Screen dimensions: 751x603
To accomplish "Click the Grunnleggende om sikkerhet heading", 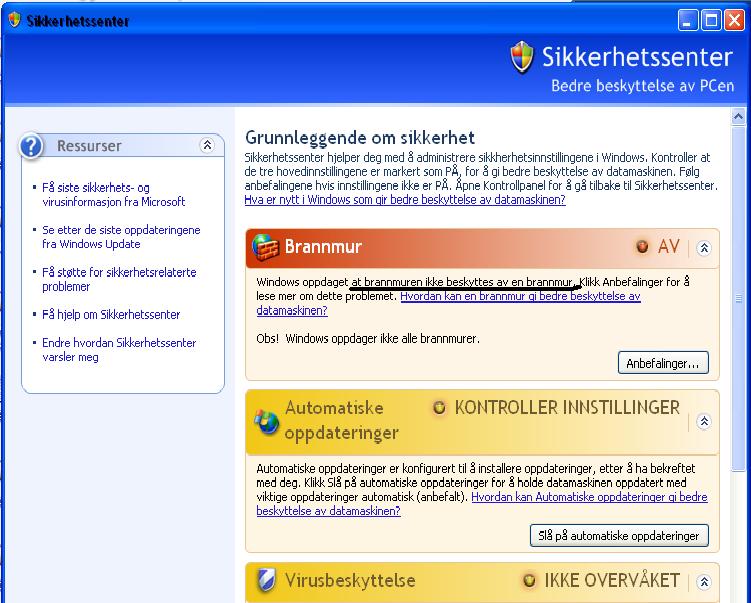I will tap(360, 138).
